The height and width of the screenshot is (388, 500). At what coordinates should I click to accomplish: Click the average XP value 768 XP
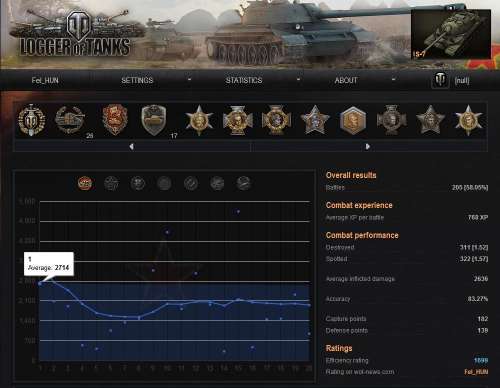[x=478, y=217]
